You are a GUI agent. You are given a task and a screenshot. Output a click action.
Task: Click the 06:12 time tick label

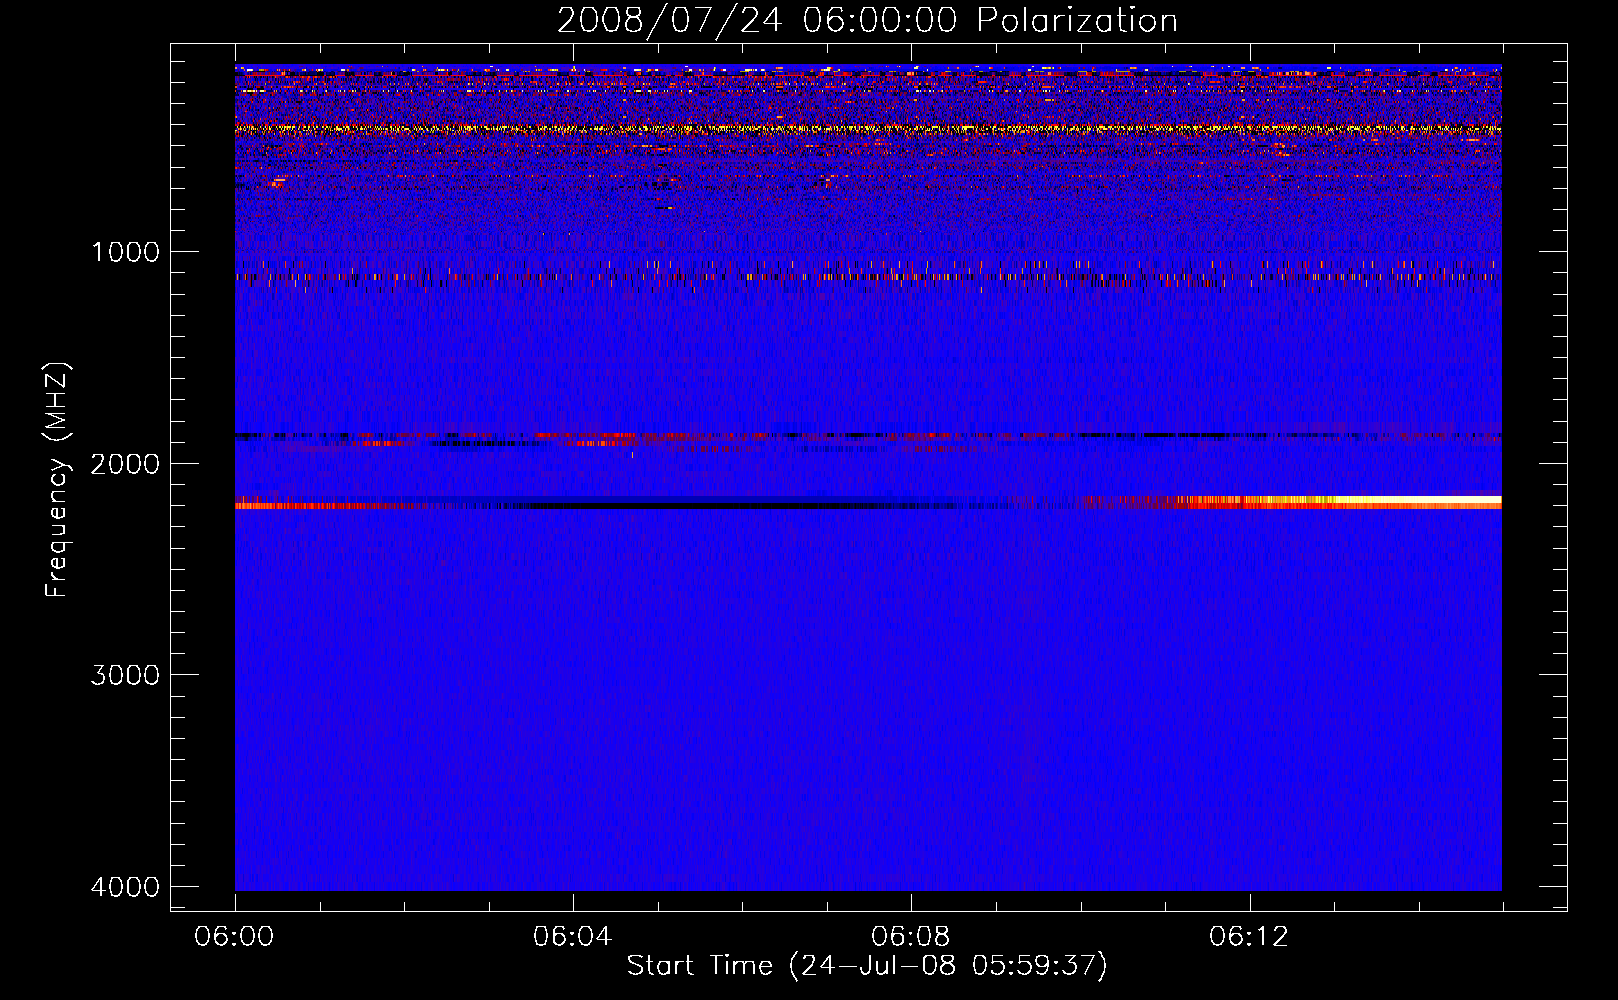click(1248, 937)
